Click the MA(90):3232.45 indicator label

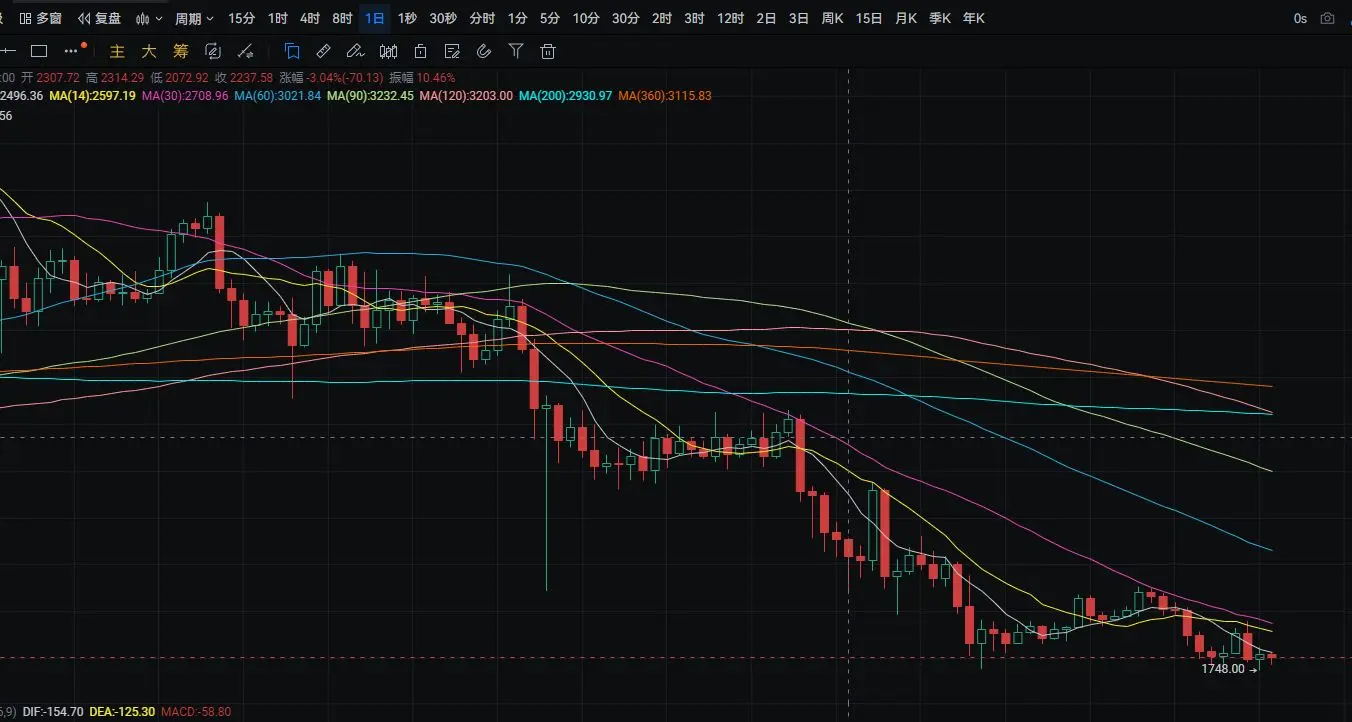[371, 96]
